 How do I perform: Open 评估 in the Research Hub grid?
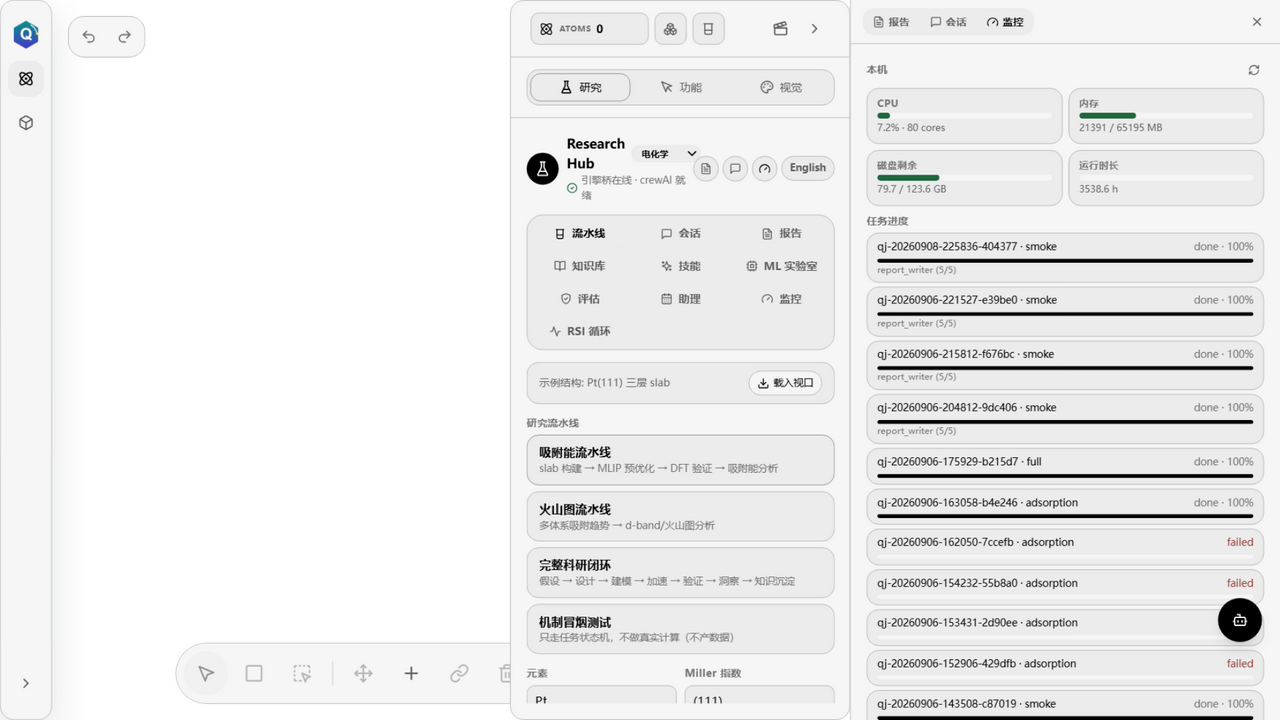[x=580, y=299]
